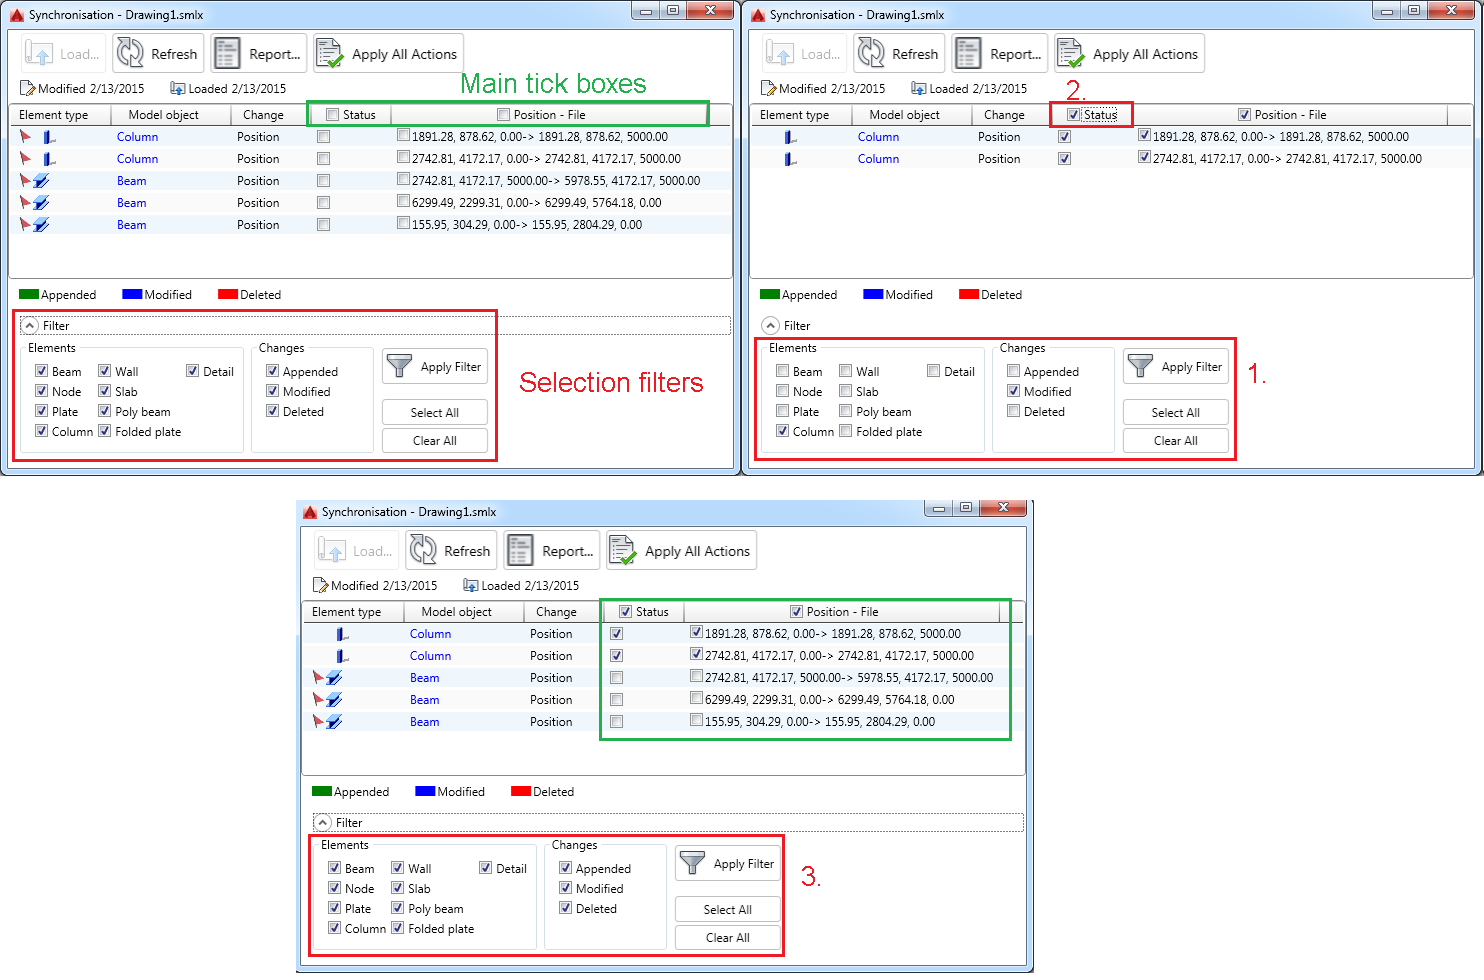Click Apply All Actions in the bottom window
Screen dimensions: 1484x980
681,551
